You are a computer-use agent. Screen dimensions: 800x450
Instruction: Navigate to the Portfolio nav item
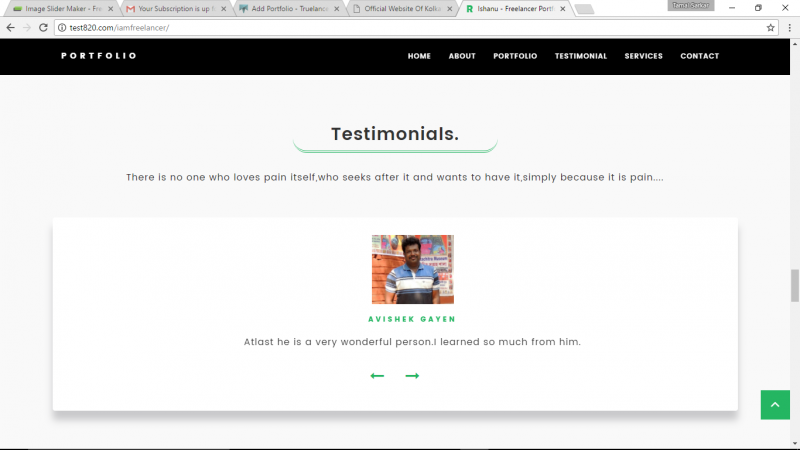[x=515, y=56]
